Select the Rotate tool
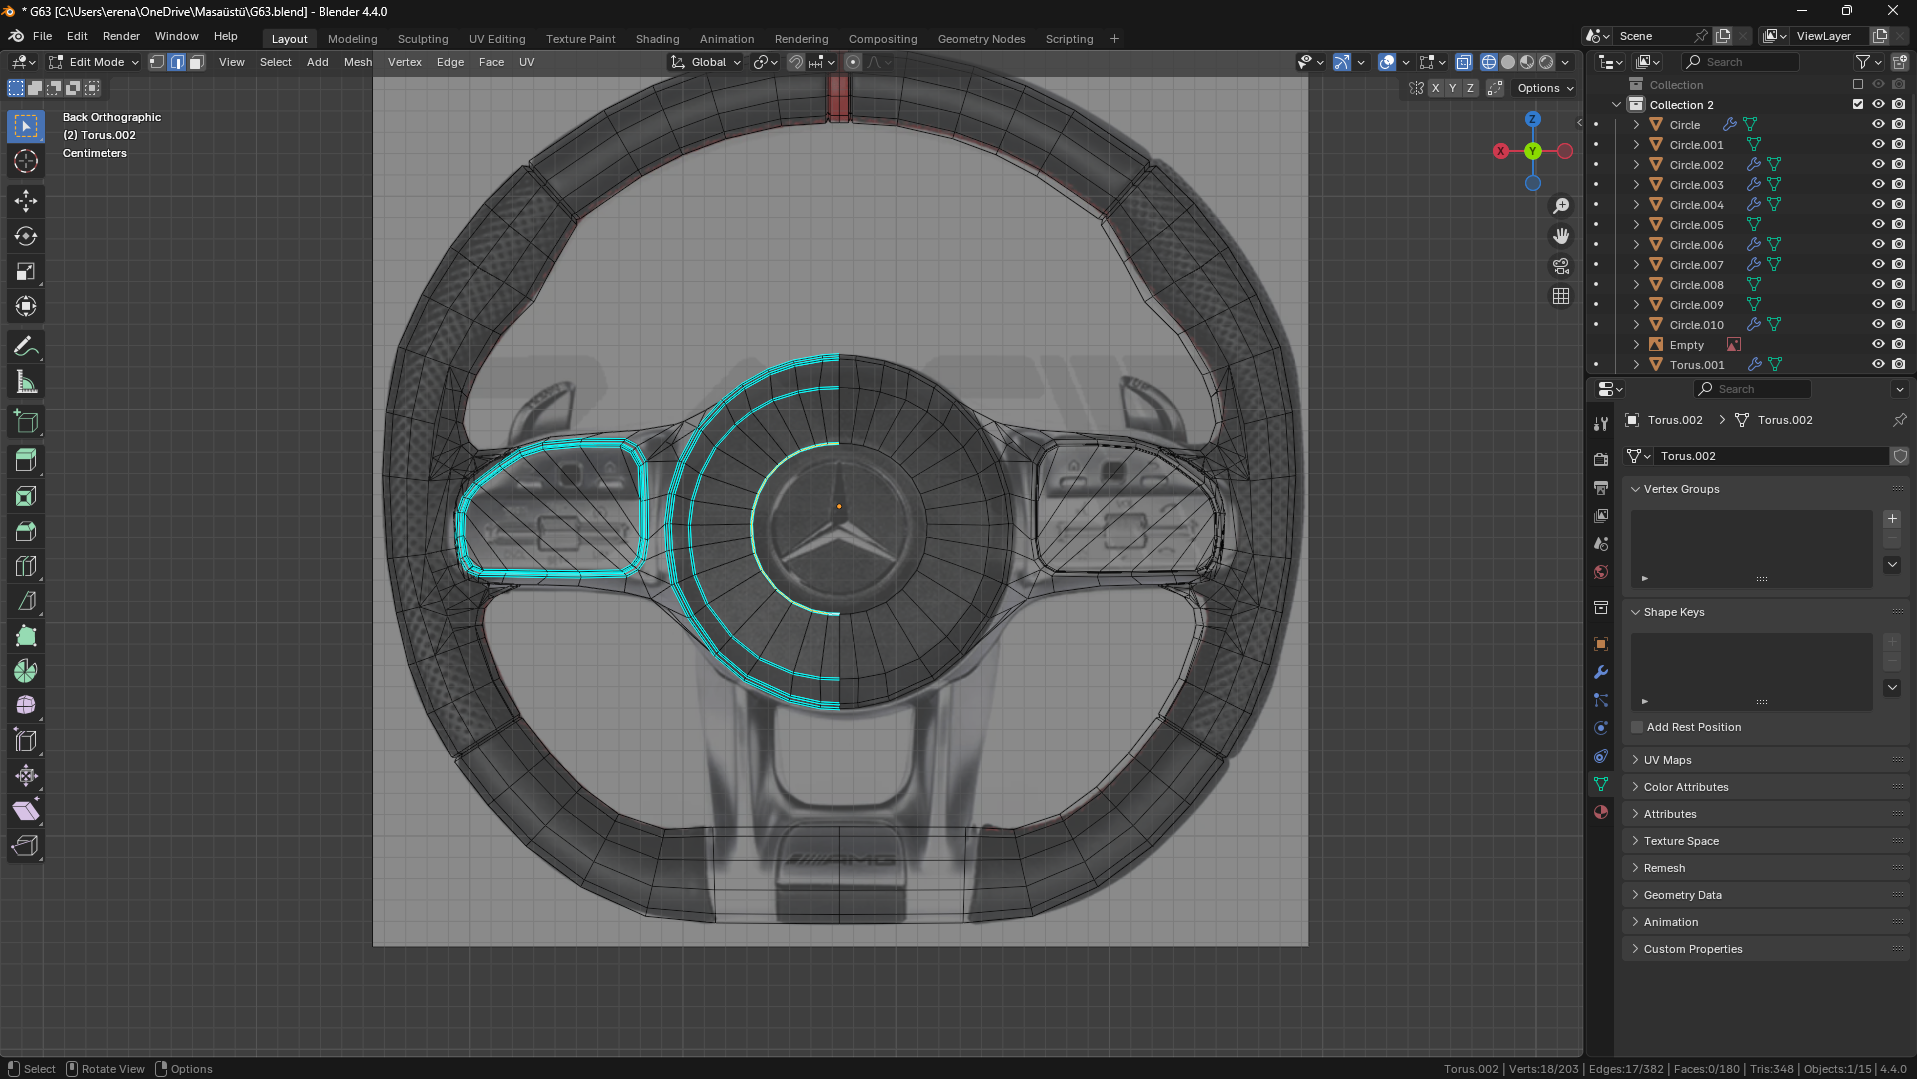This screenshot has height=1079, width=1917. pos(26,236)
